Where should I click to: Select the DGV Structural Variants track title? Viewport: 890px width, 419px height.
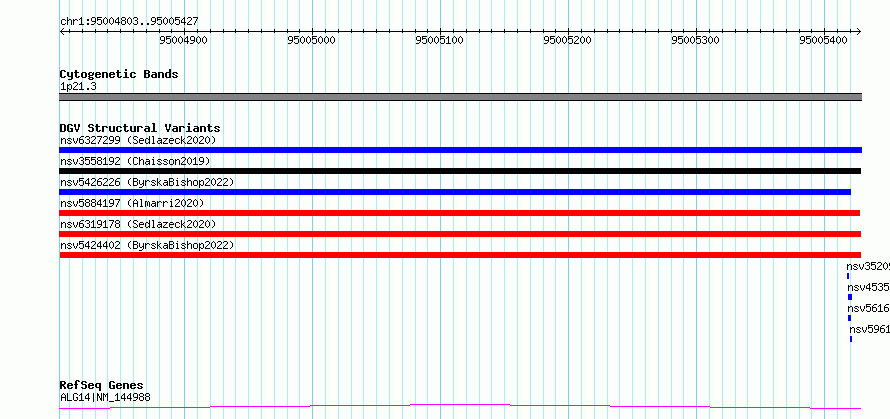(x=140, y=128)
